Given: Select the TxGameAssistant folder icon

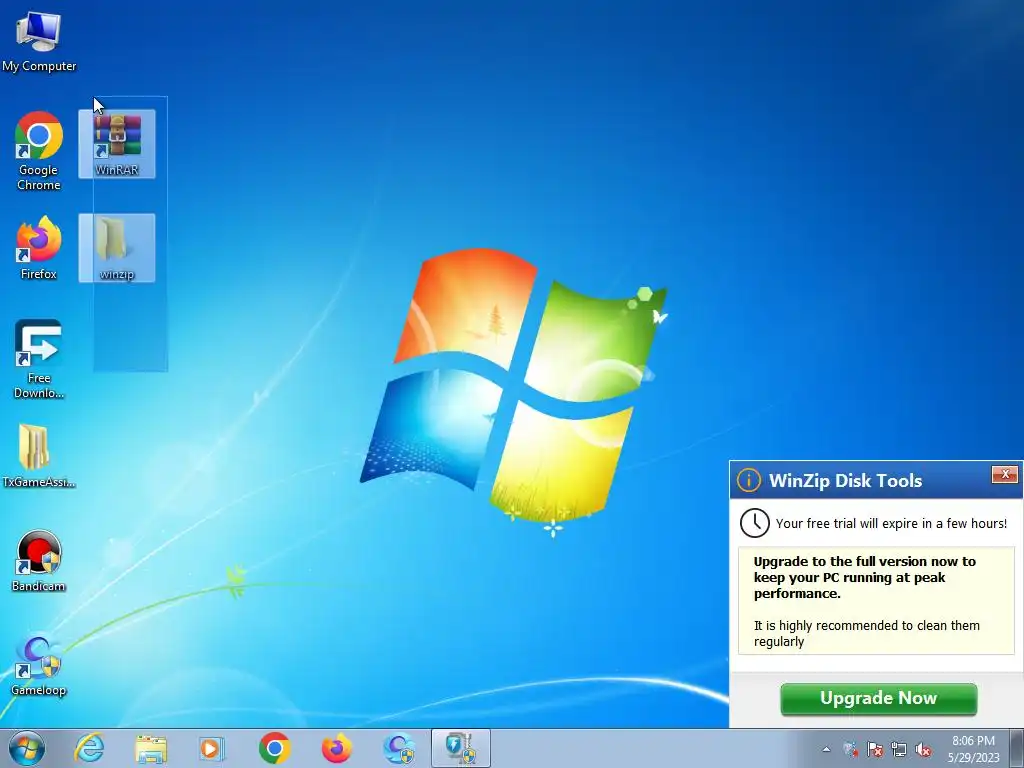Looking at the screenshot, I should click(39, 455).
